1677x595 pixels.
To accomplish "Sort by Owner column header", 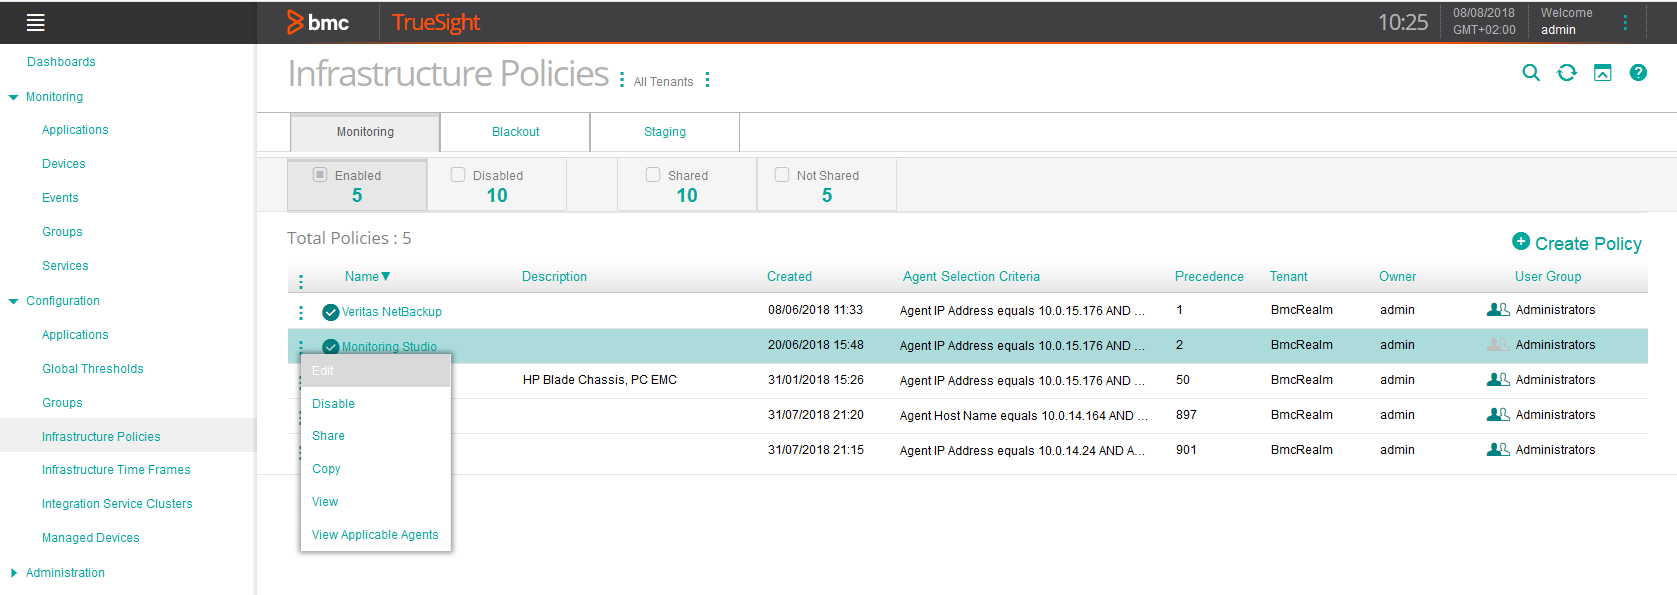I will click(1397, 277).
